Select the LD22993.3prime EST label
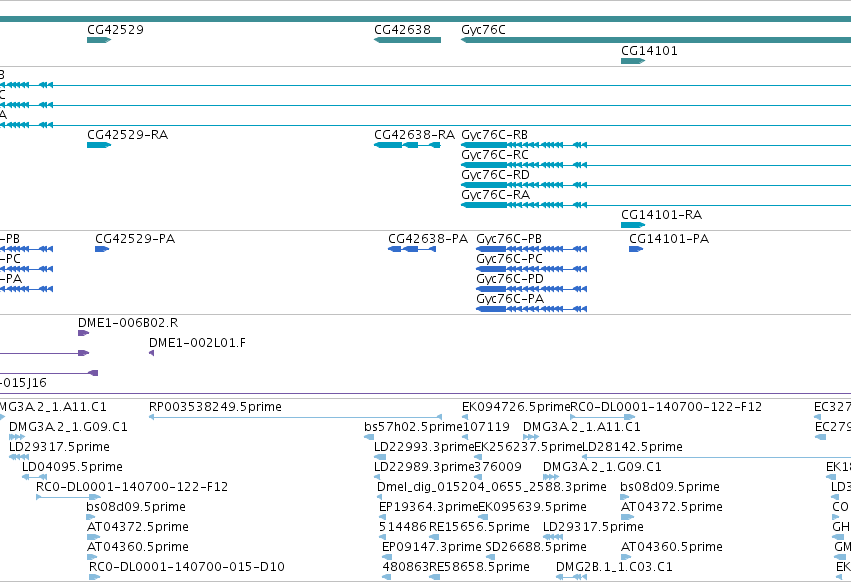 pos(424,447)
